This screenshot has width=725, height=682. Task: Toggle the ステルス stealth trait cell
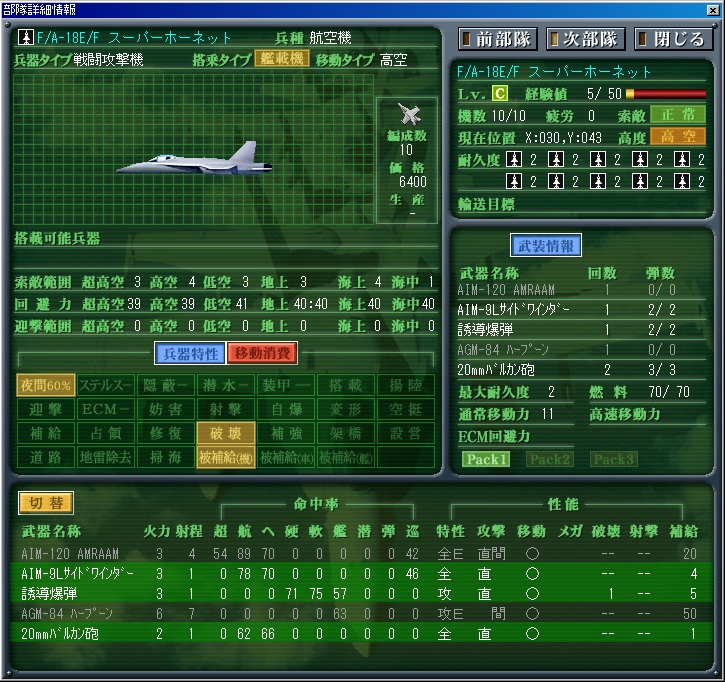click(106, 385)
